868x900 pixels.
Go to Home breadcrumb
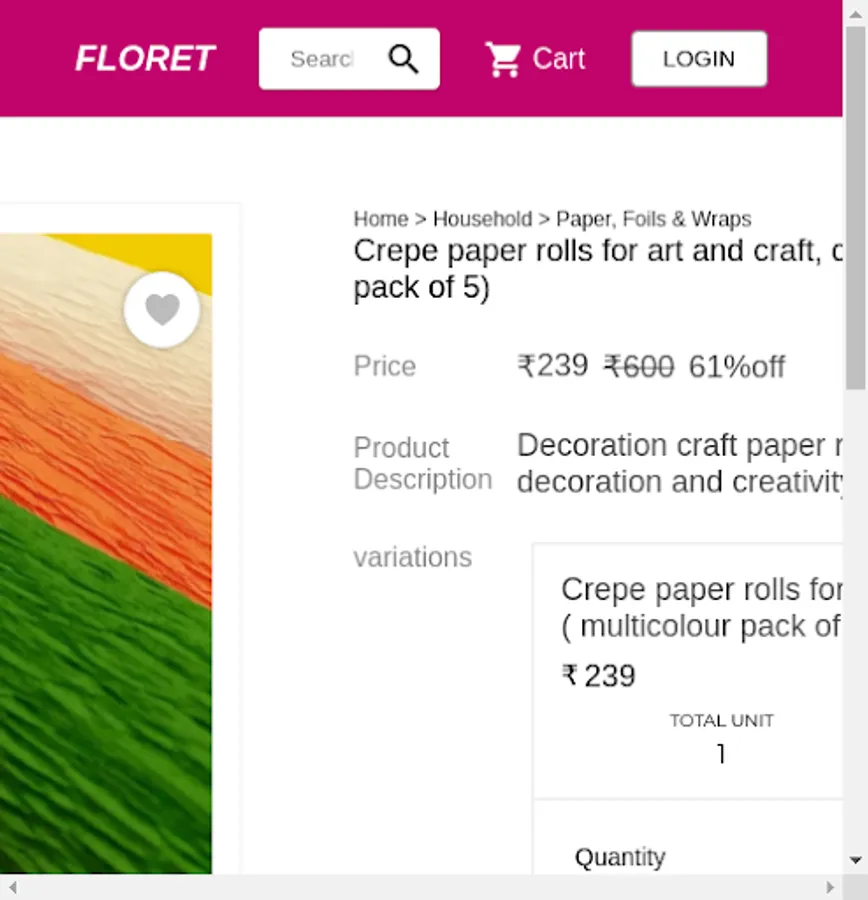[x=381, y=219]
